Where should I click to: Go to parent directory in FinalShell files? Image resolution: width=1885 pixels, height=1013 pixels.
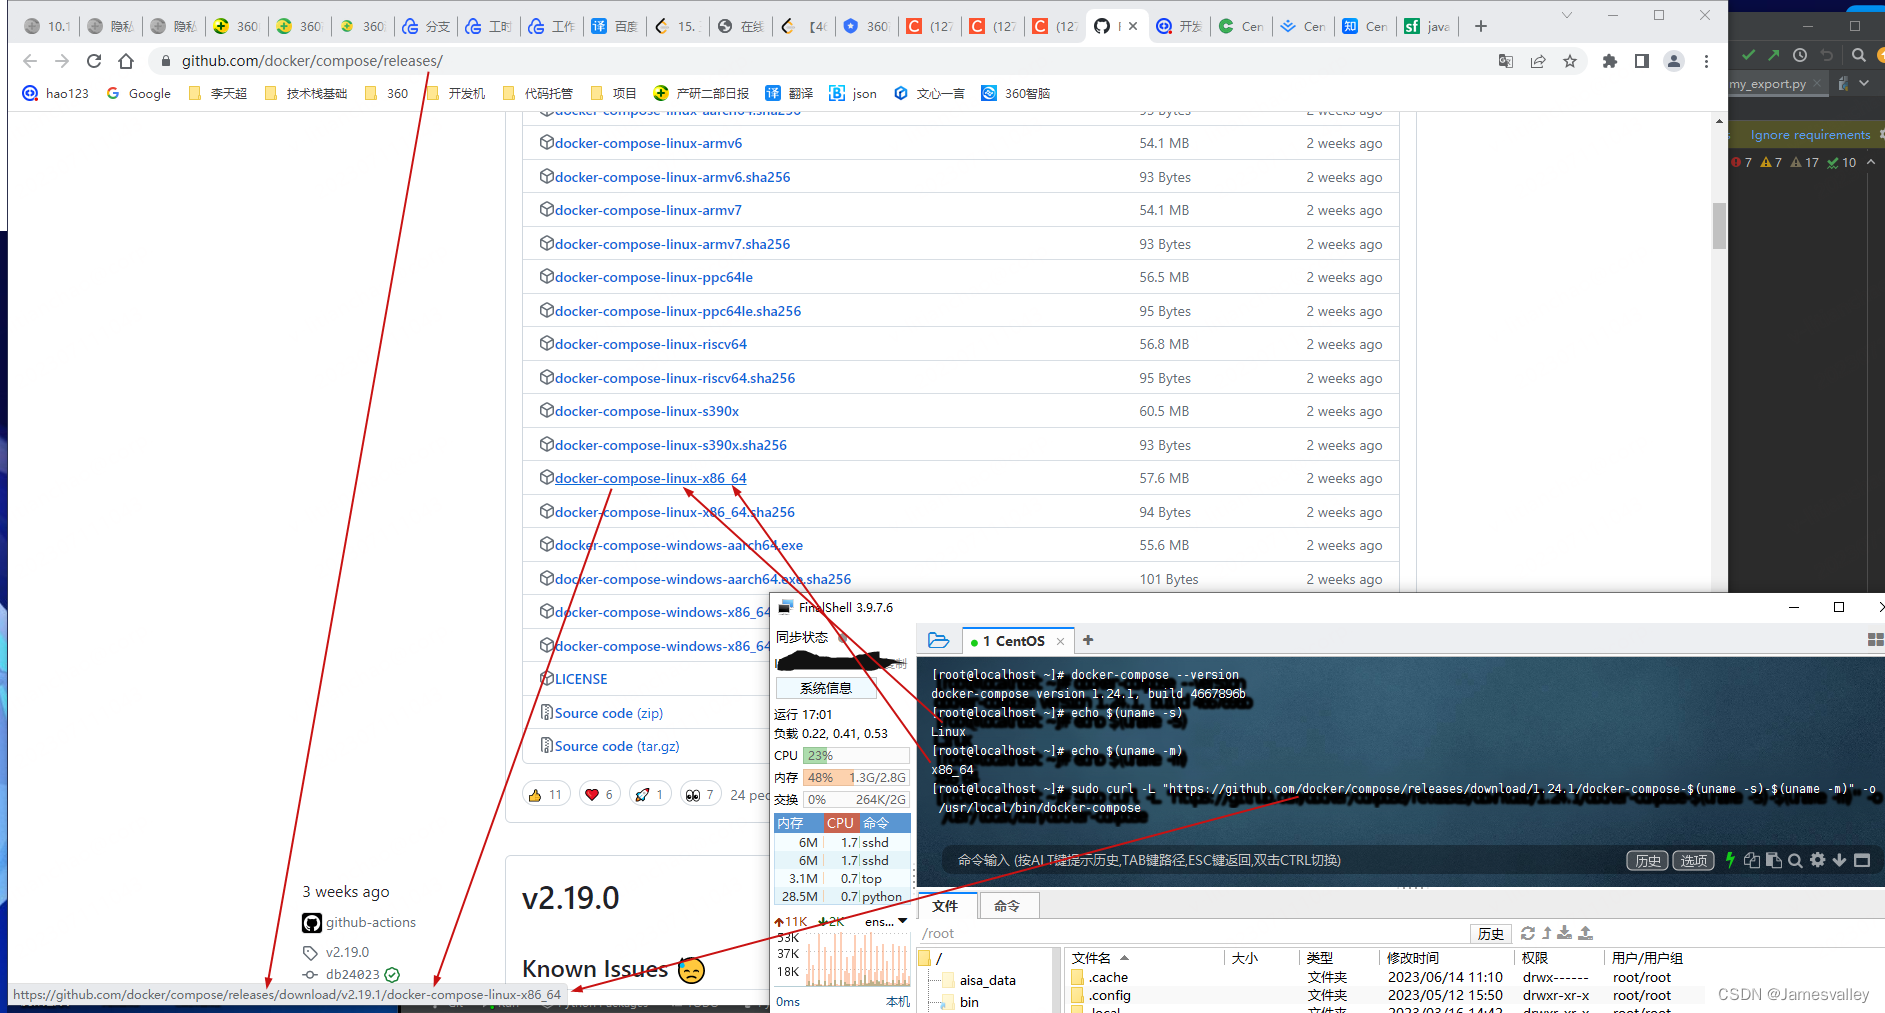1547,933
